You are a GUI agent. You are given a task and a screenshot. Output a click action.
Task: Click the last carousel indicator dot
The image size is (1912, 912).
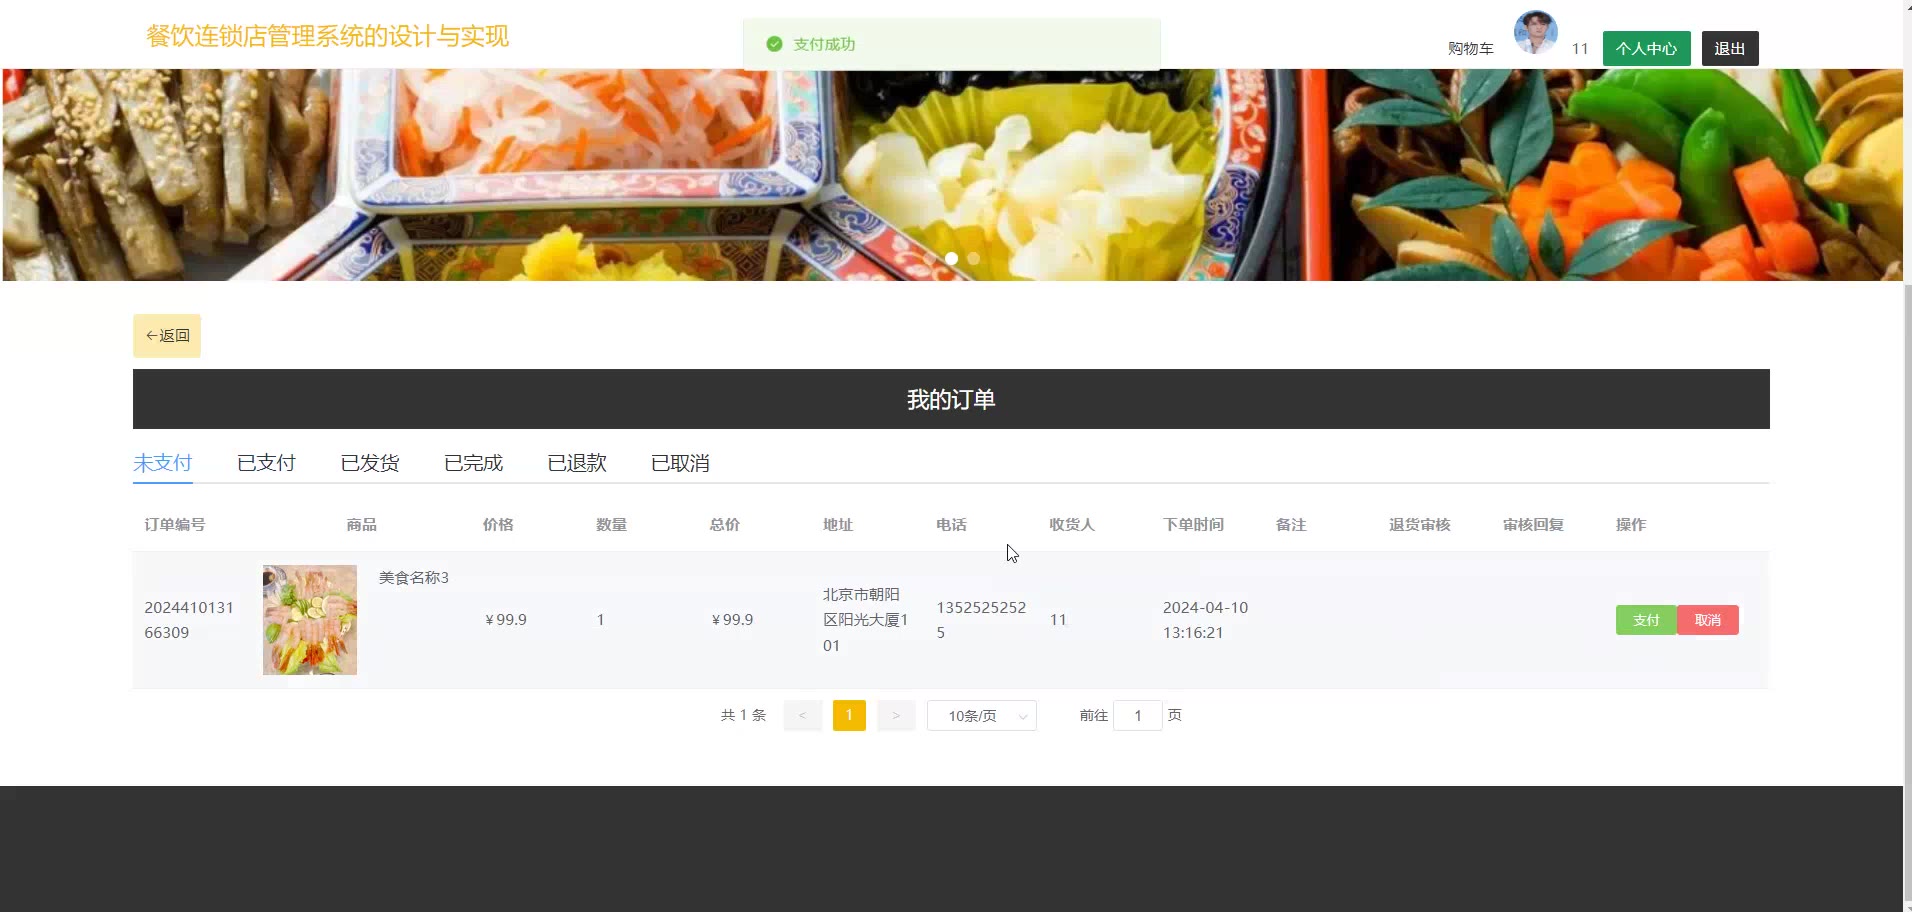(973, 259)
